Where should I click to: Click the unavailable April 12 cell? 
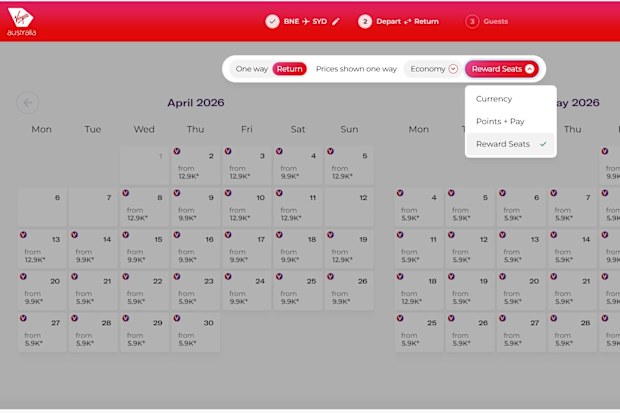[x=349, y=207]
